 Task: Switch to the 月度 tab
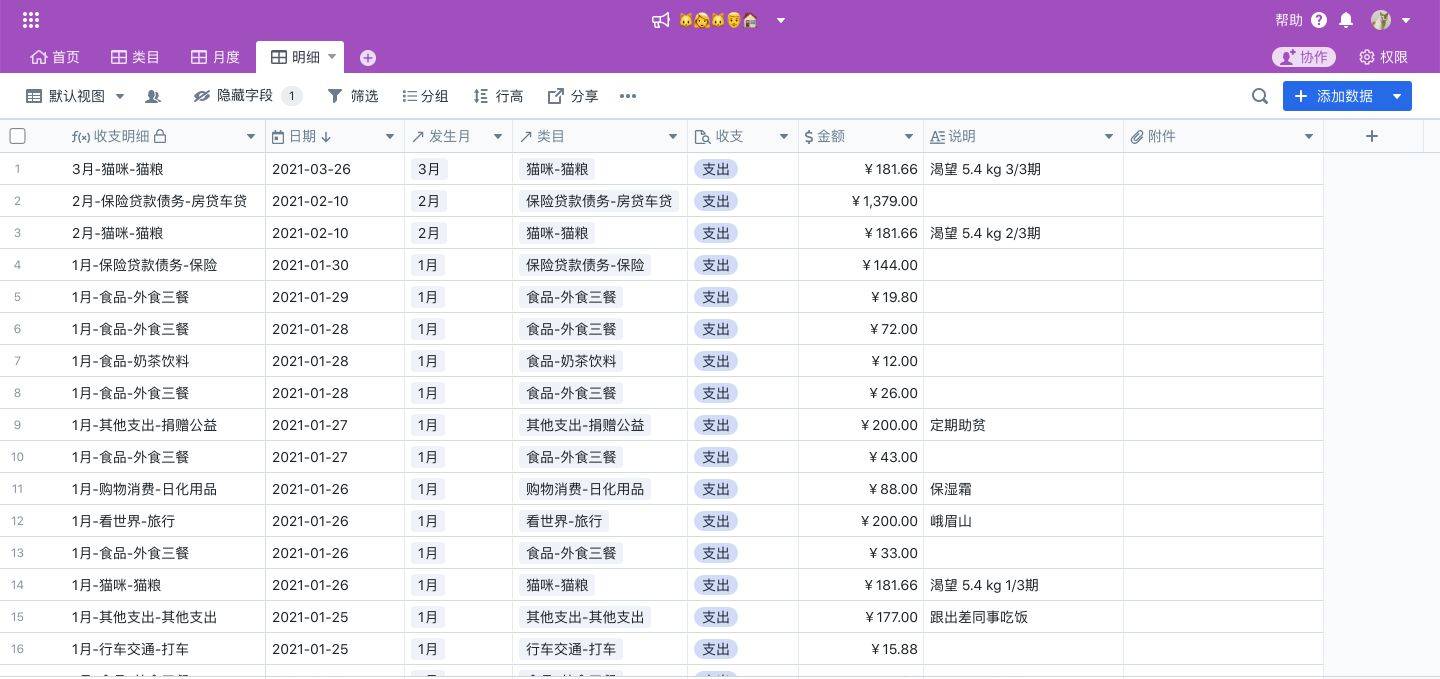tap(214, 57)
